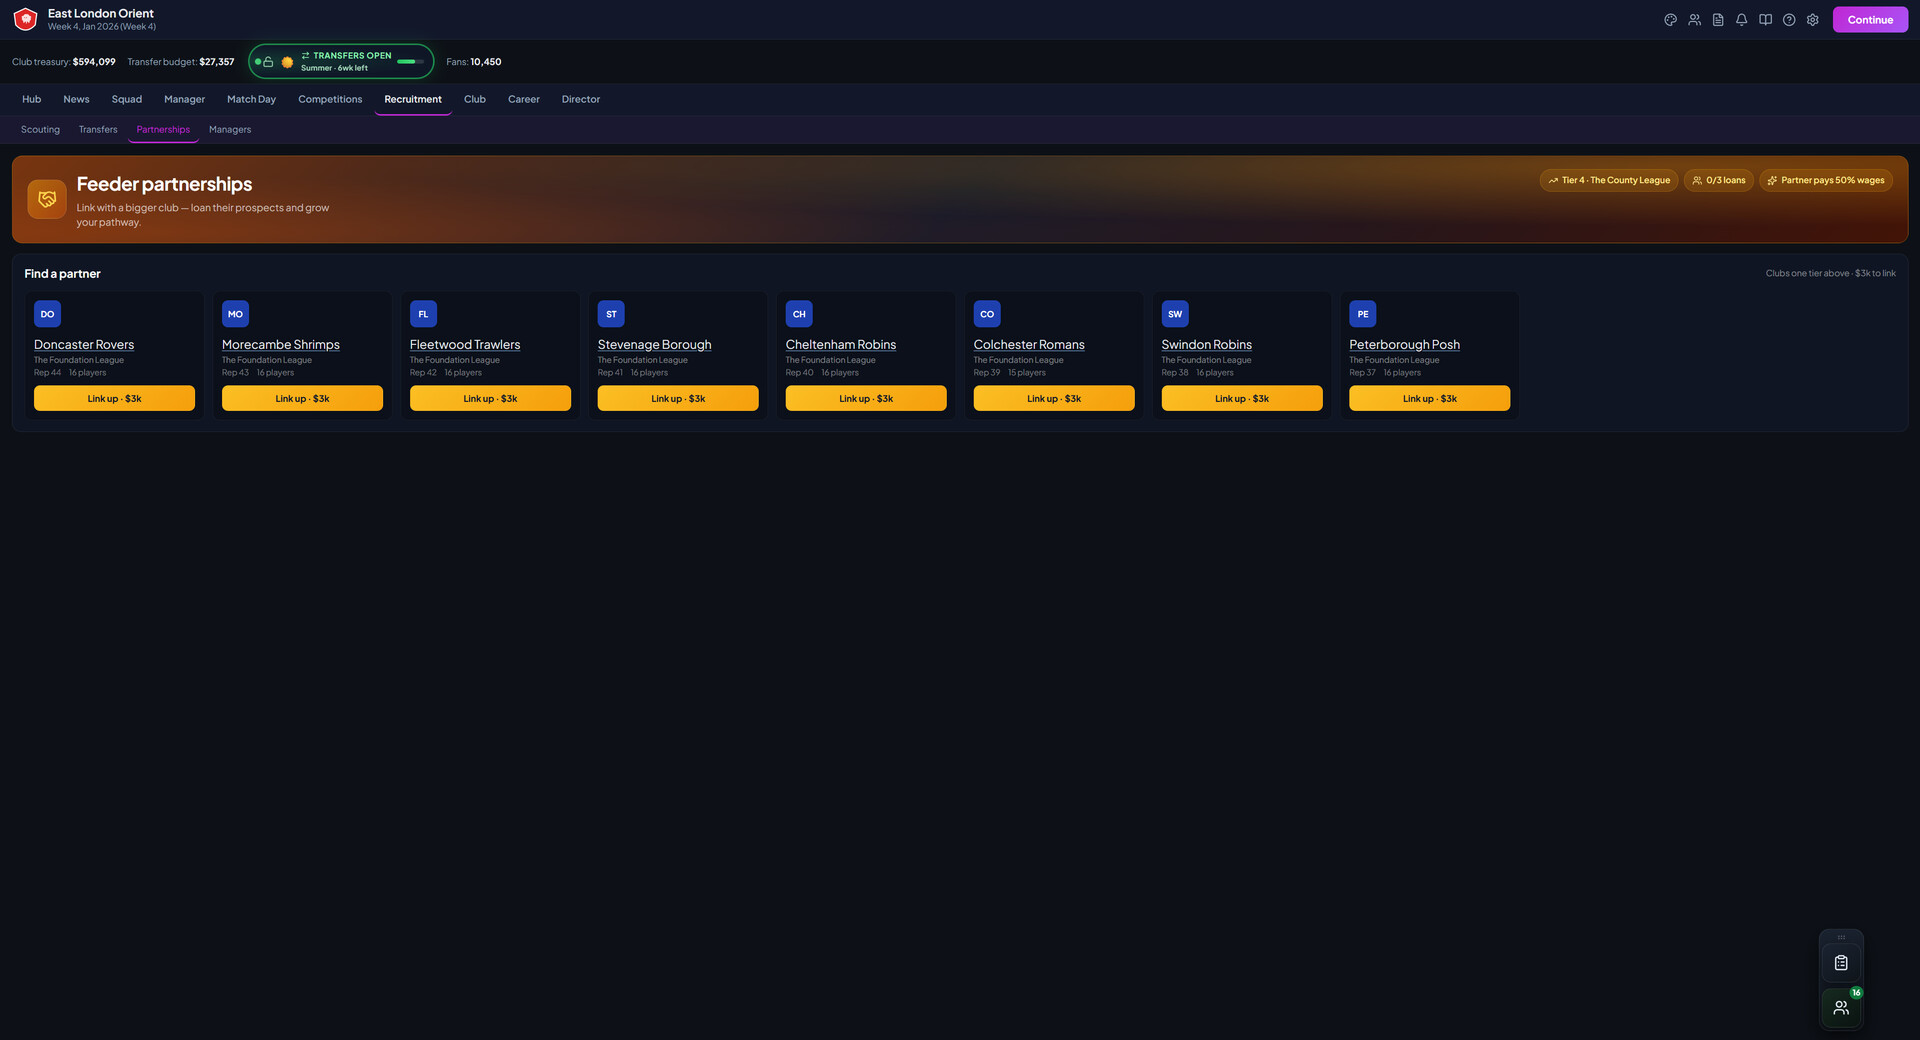Click the floating clipboard checklist button
The height and width of the screenshot is (1040, 1920).
tap(1841, 963)
